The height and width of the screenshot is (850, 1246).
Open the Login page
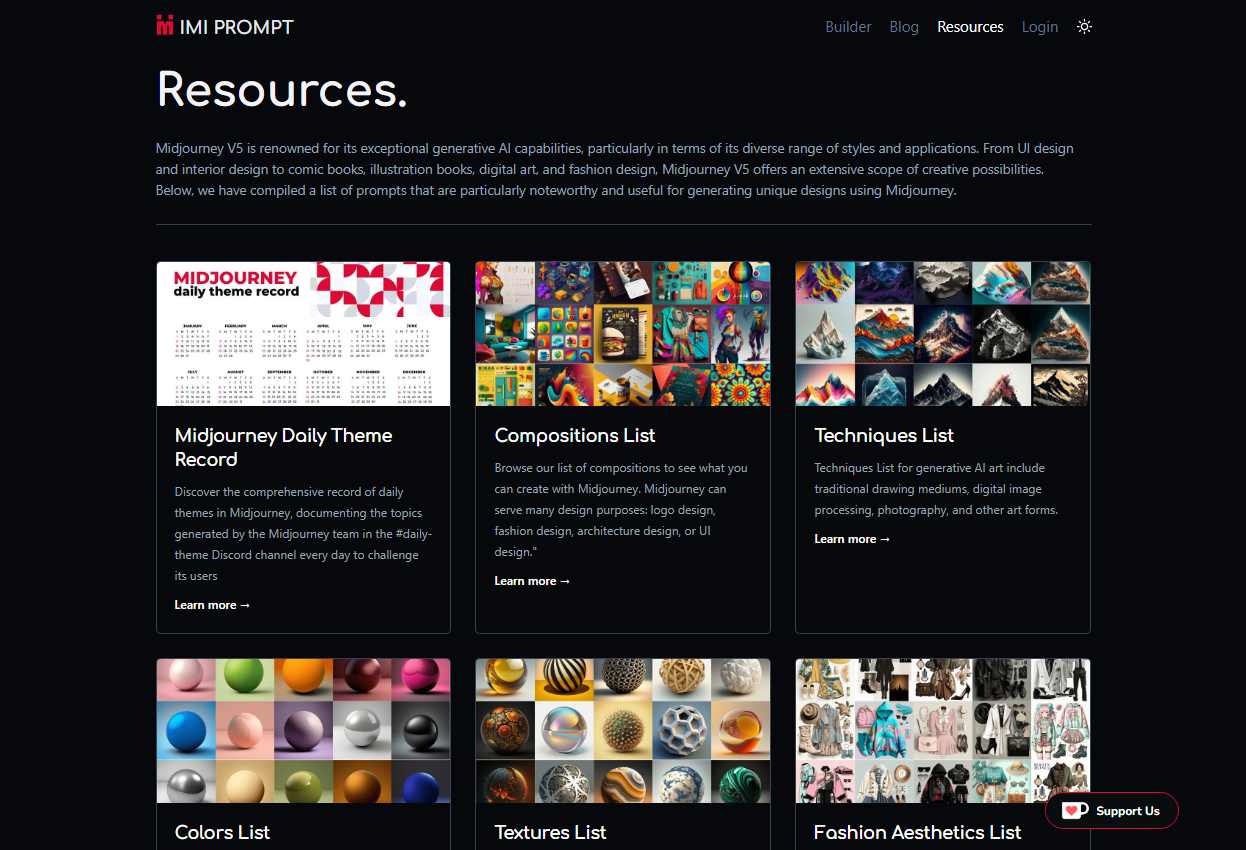click(x=1040, y=27)
